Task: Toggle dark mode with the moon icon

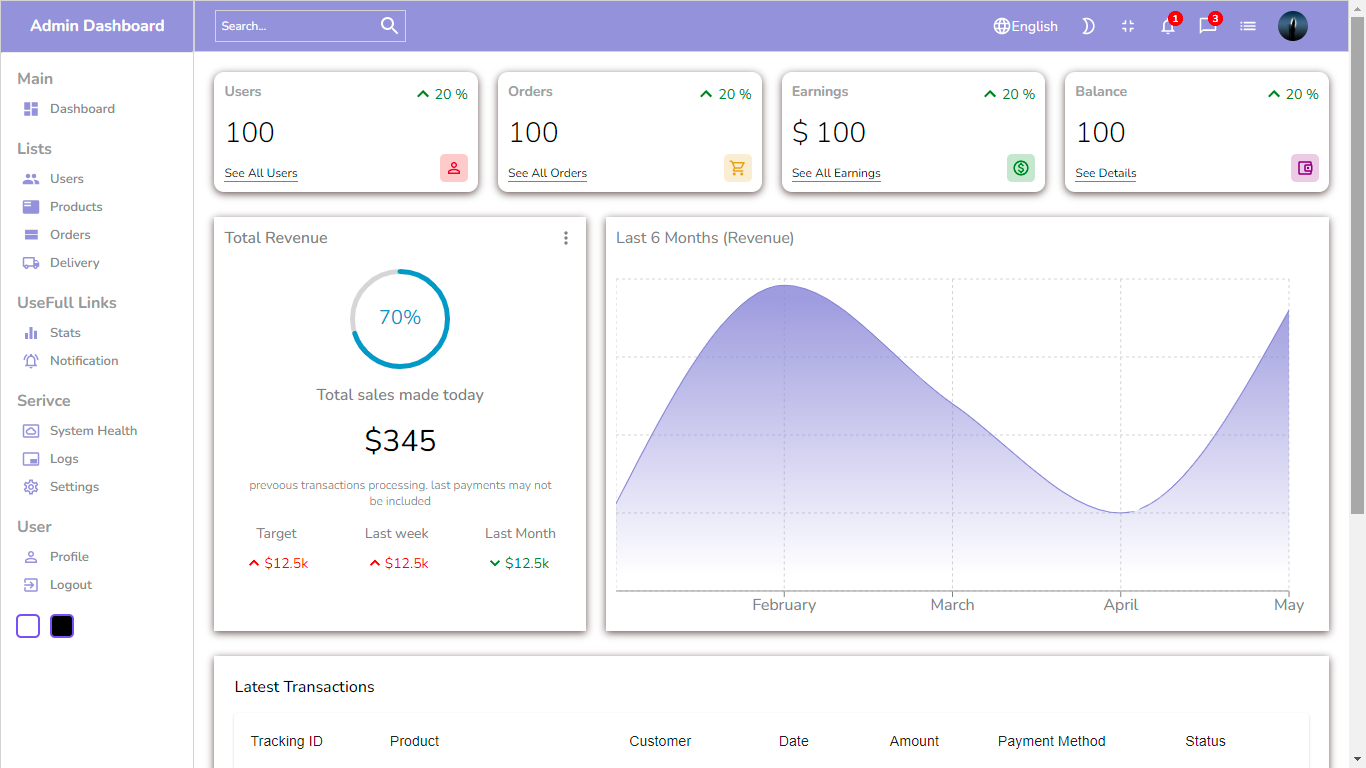Action: [1088, 26]
